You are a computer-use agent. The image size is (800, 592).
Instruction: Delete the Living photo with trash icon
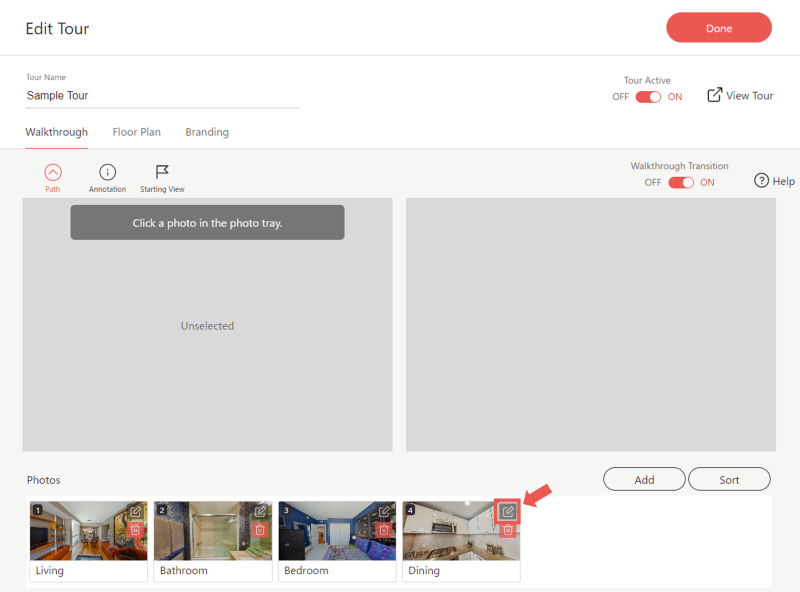click(x=136, y=529)
